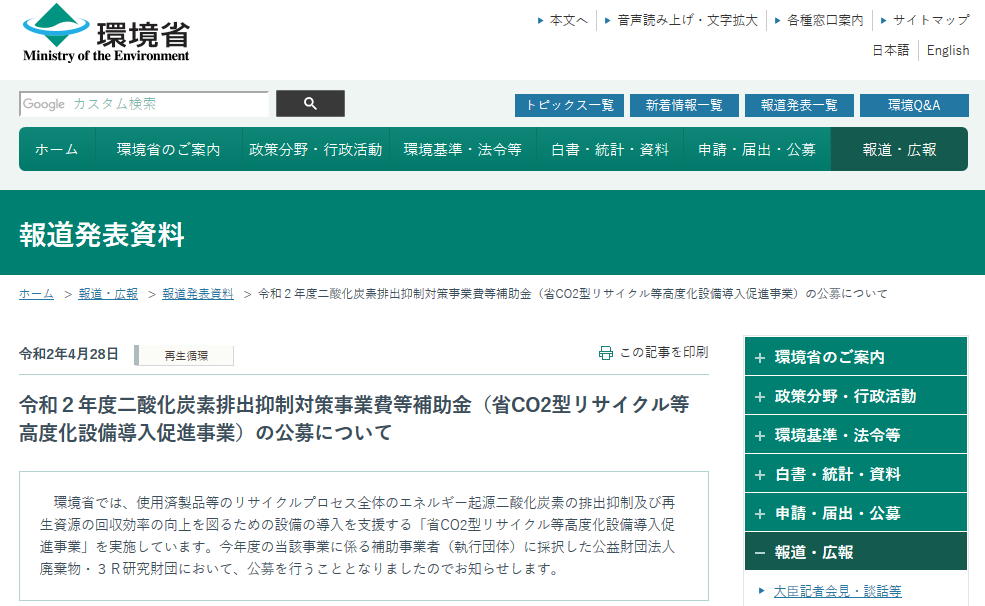Click the magnifying glass search button
The image size is (985, 606).
[x=310, y=104]
